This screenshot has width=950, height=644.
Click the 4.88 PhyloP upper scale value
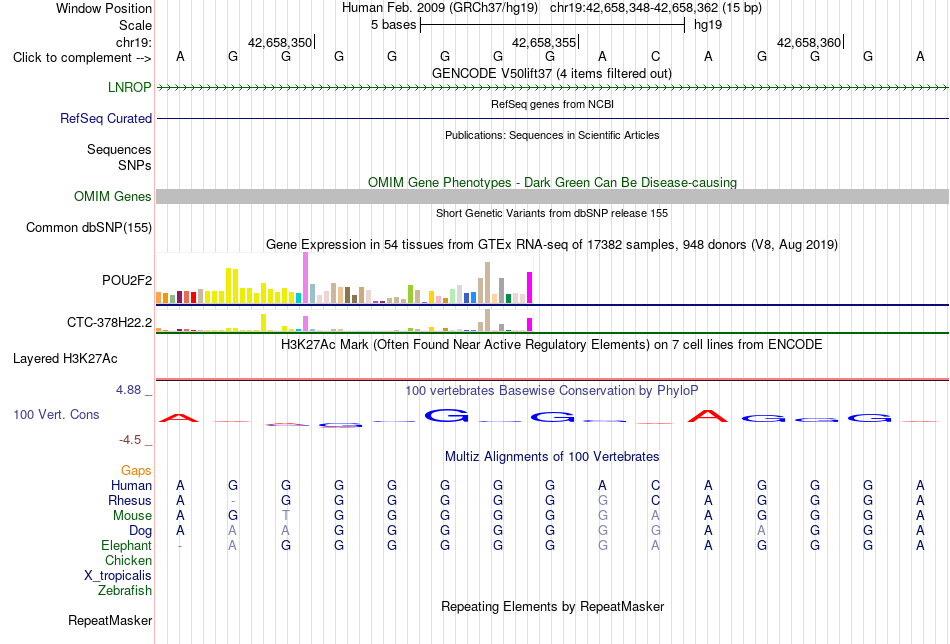128,390
